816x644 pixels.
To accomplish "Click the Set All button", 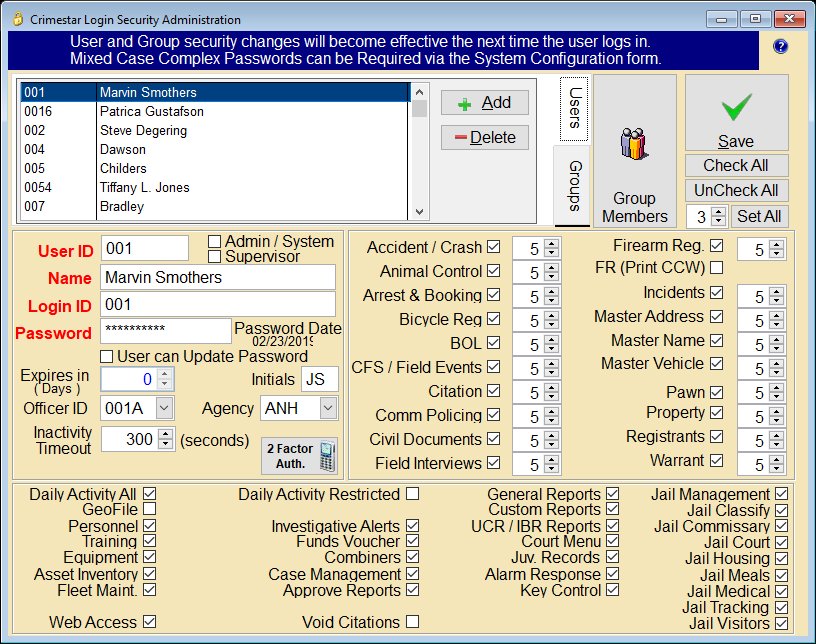I will coord(759,216).
